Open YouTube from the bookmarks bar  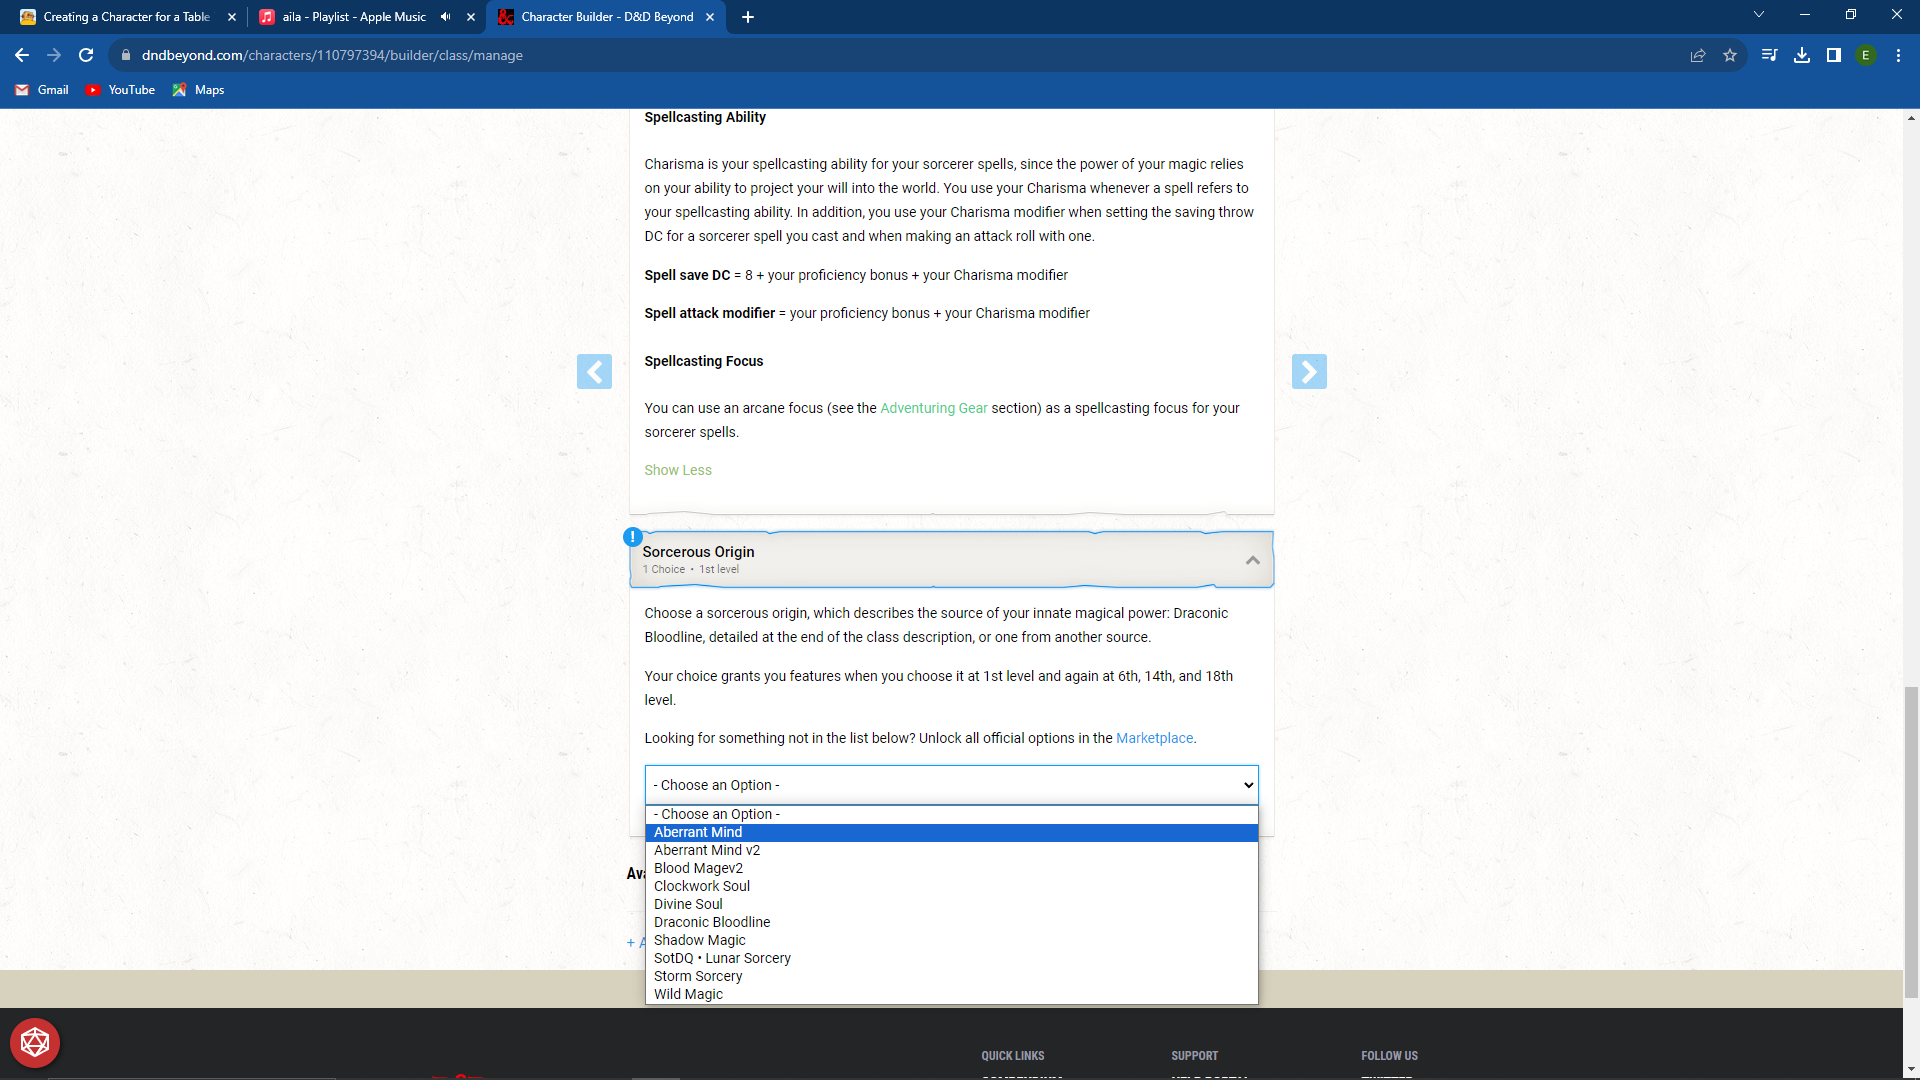point(120,89)
